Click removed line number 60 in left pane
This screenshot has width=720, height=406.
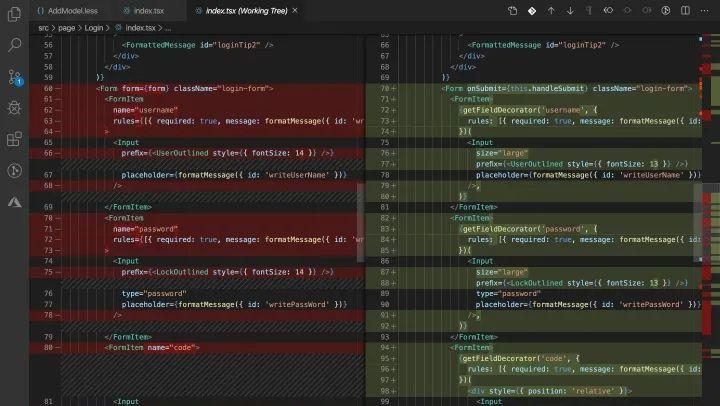48,88
